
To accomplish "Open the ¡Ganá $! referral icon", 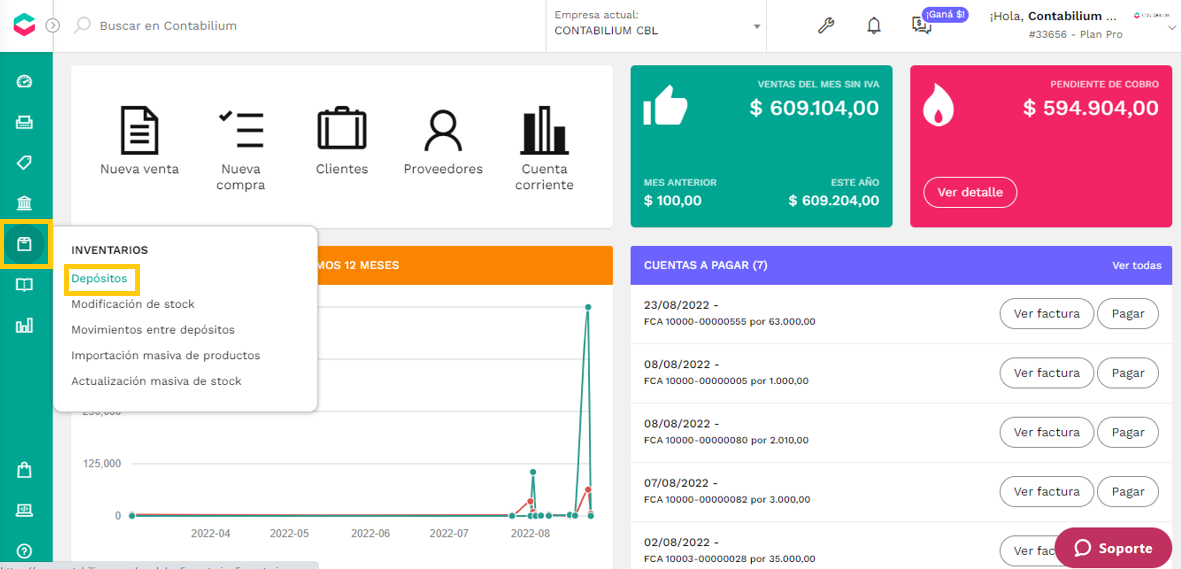I will [922, 26].
